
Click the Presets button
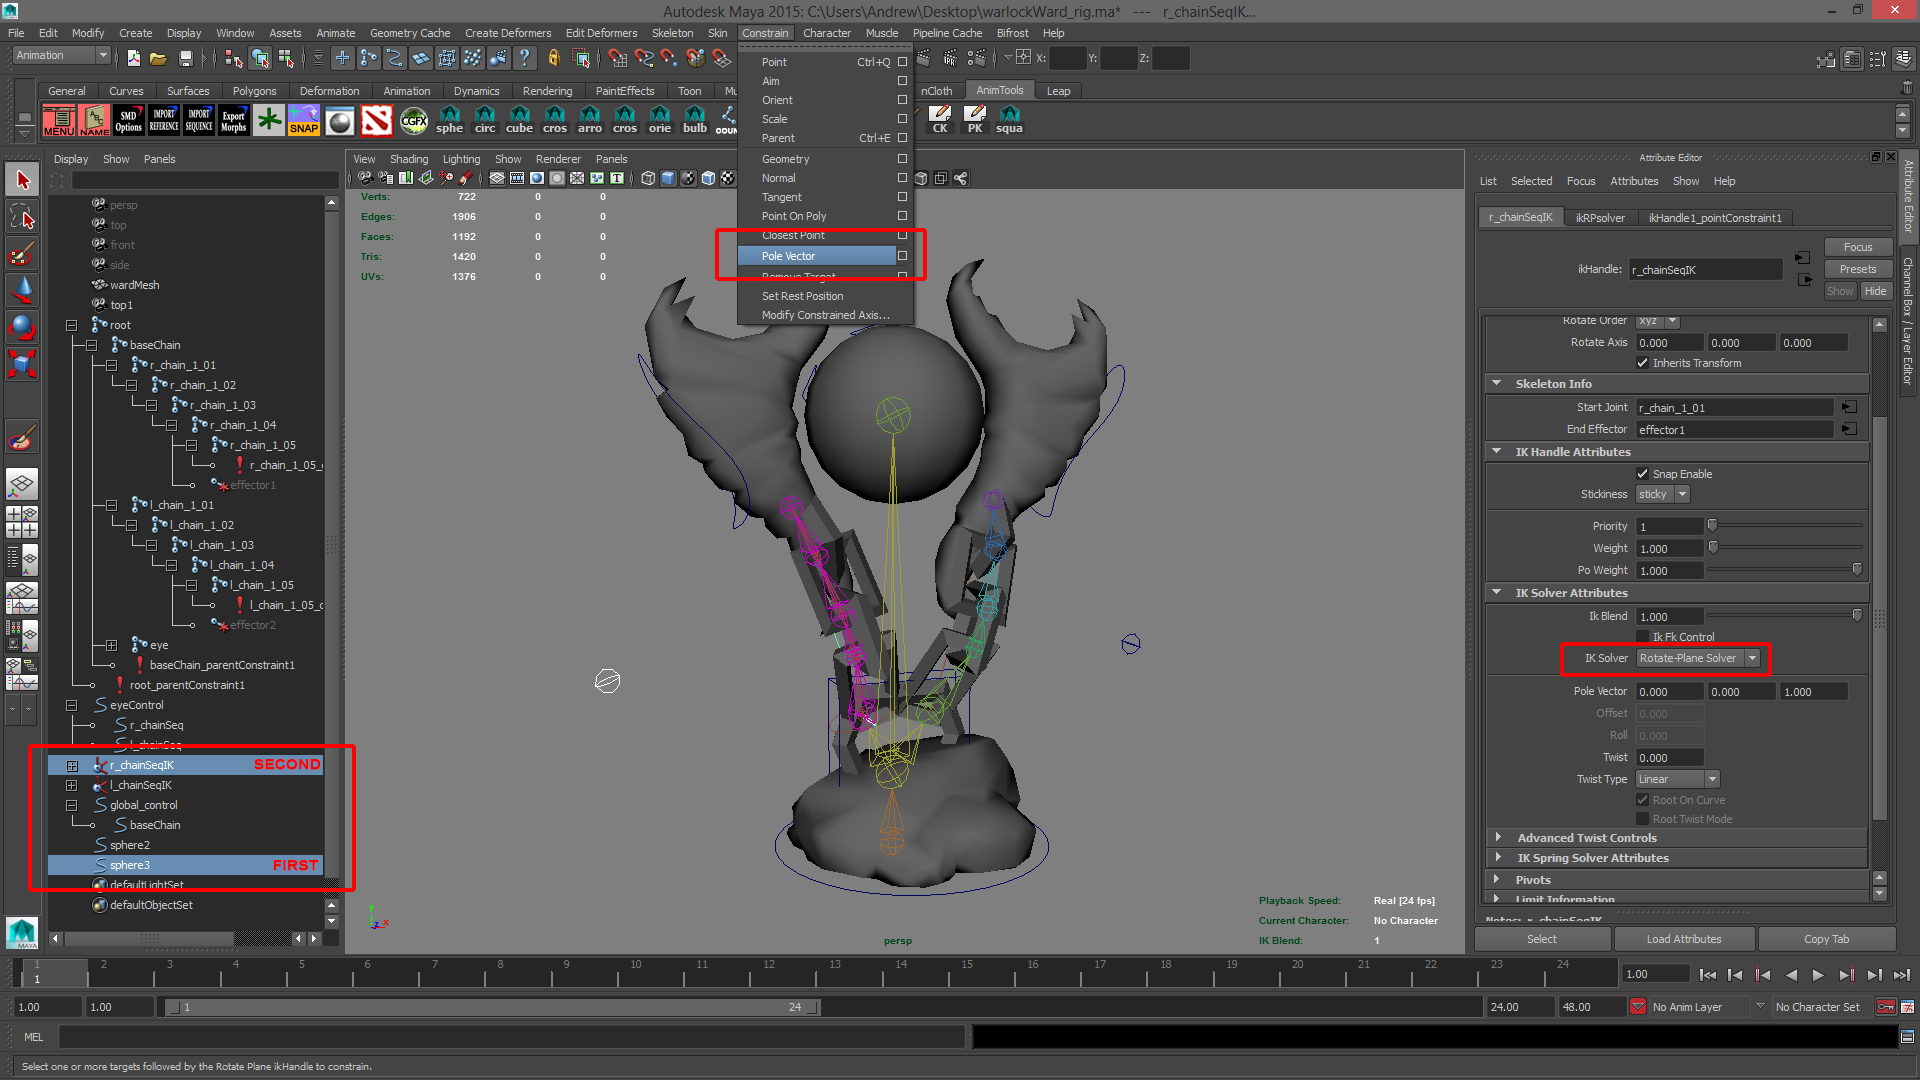coord(1857,269)
